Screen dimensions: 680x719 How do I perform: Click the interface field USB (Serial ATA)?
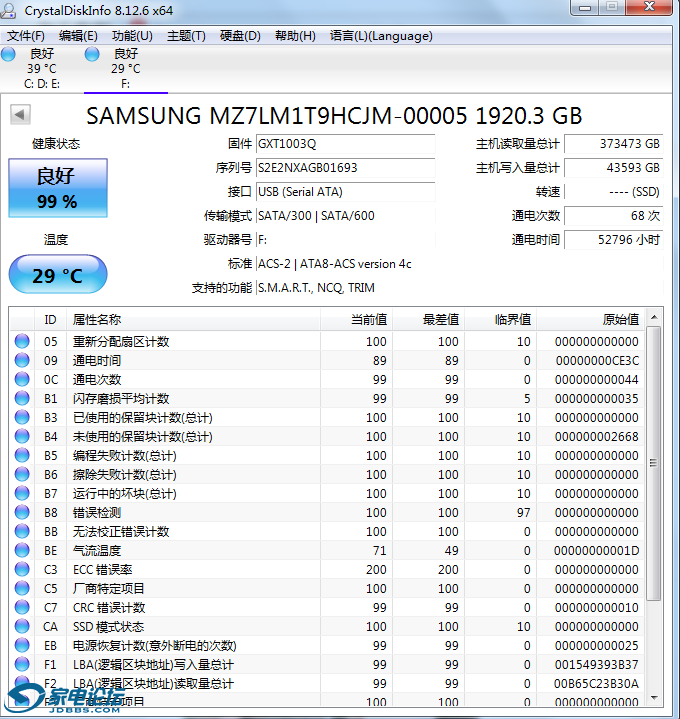pyautogui.click(x=345, y=192)
